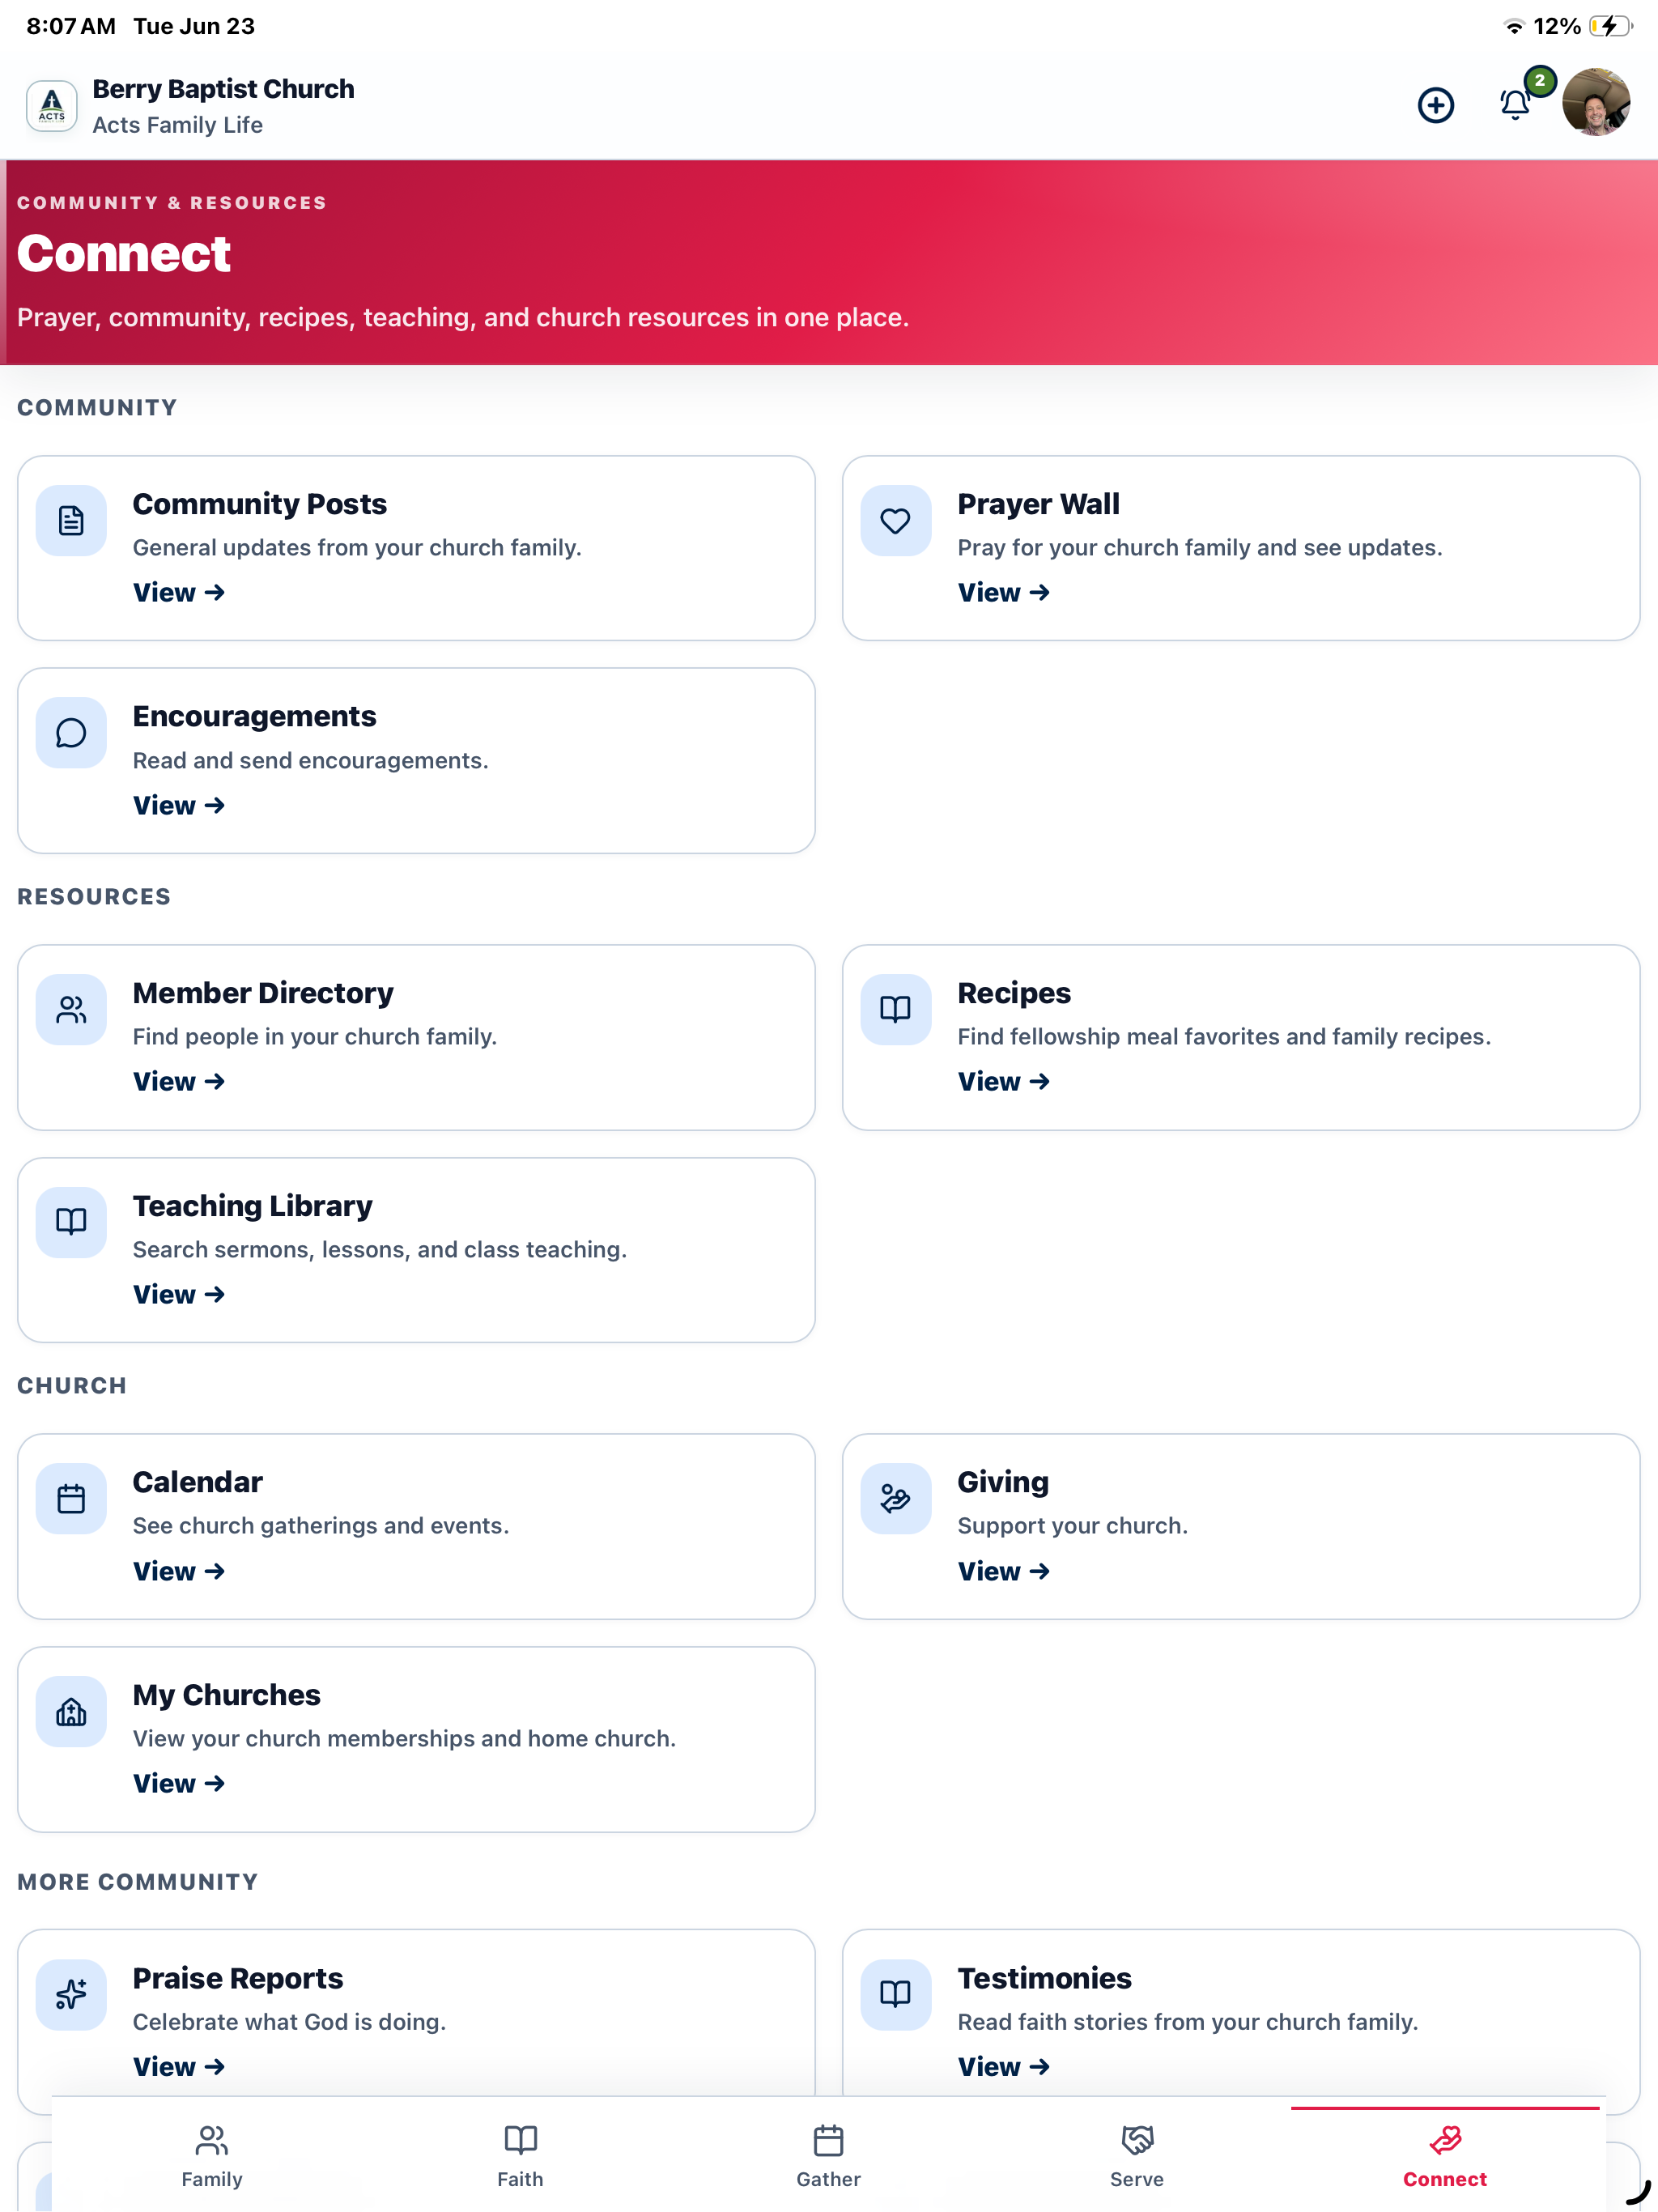Open the Community Posts card title
This screenshot has height=2212, width=1658.
click(x=259, y=504)
